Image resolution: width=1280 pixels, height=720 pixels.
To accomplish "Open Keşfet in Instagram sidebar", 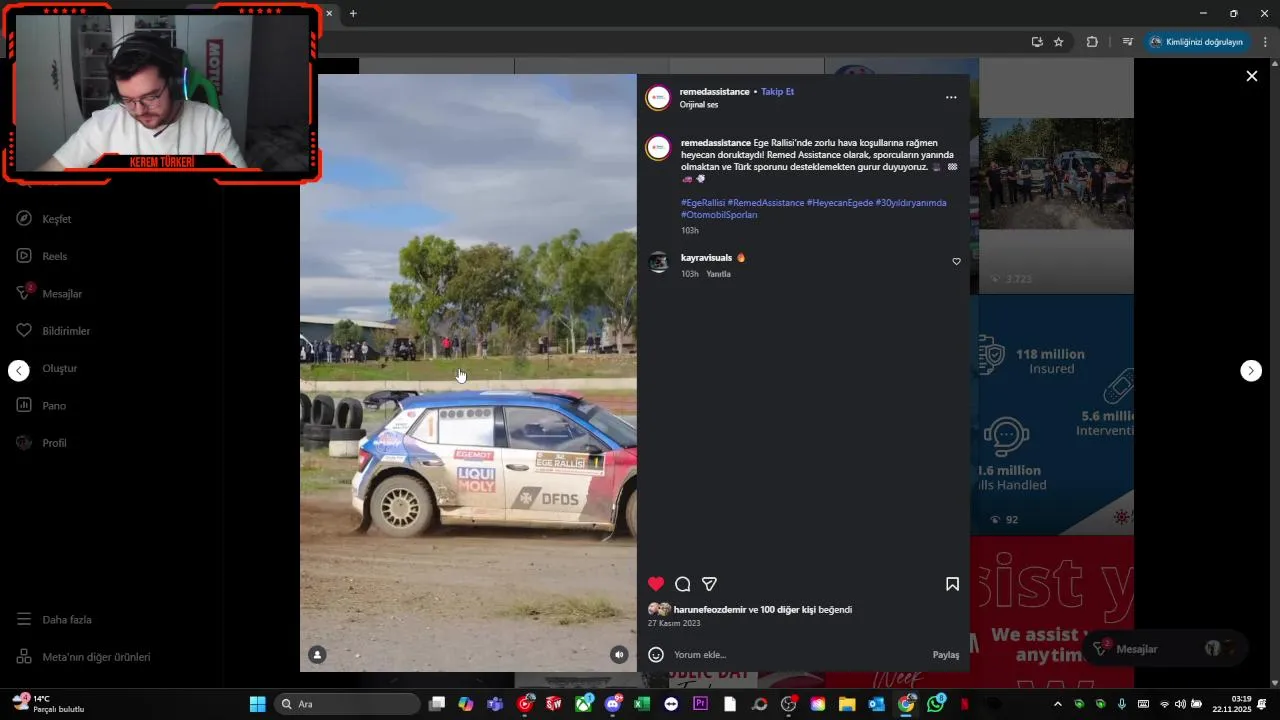I will click(44, 219).
